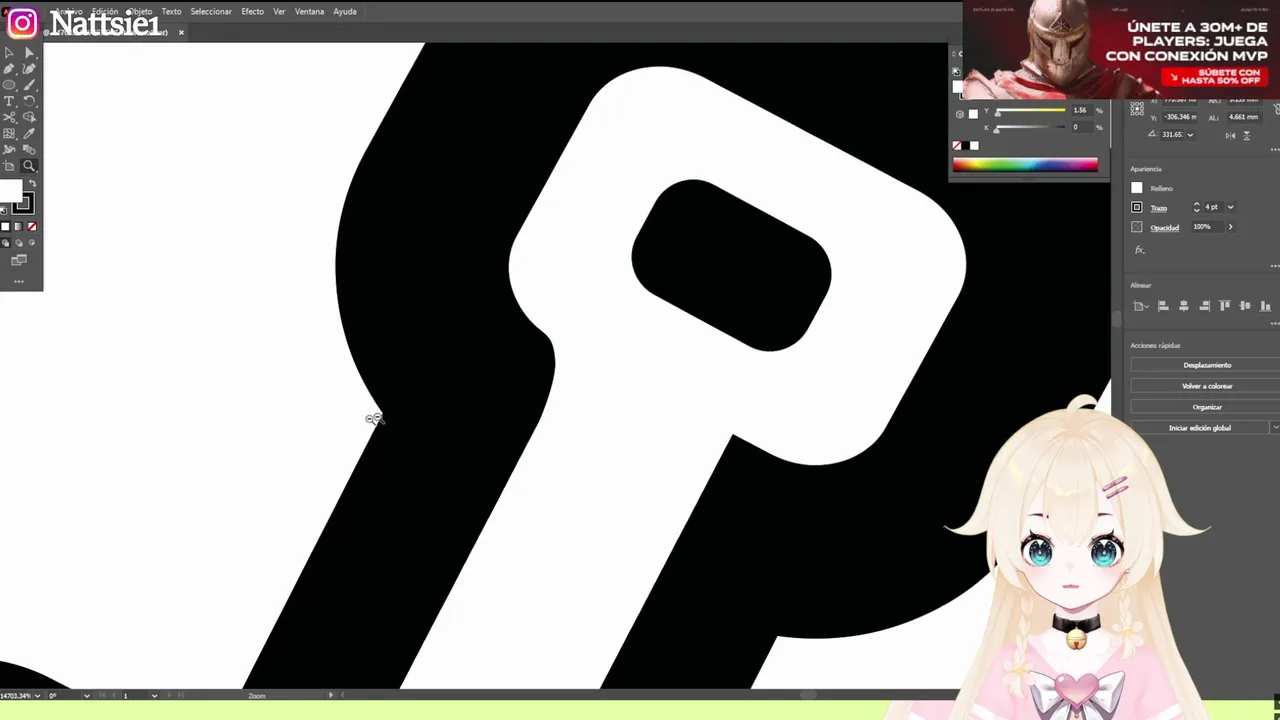Open stroke weight 4 pt dropdown

(1230, 207)
